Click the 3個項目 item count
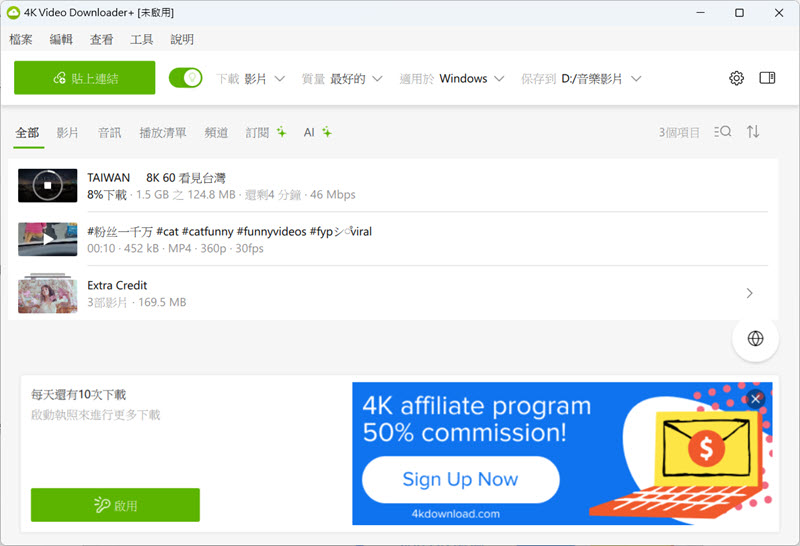The width and height of the screenshot is (800, 546). point(679,133)
